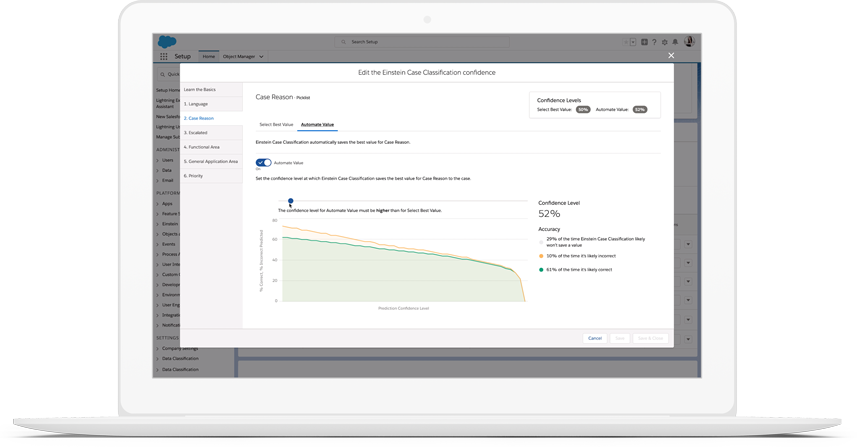Click the Save & Close button
Viewport: 857px width, 447px height.
point(650,338)
